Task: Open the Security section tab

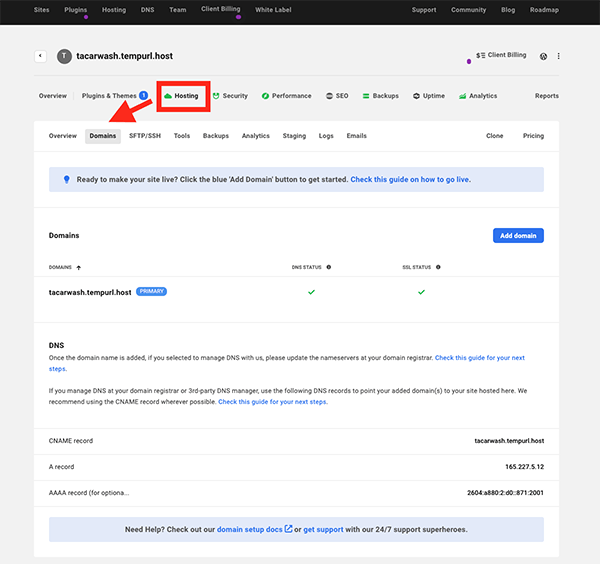Action: tap(230, 96)
